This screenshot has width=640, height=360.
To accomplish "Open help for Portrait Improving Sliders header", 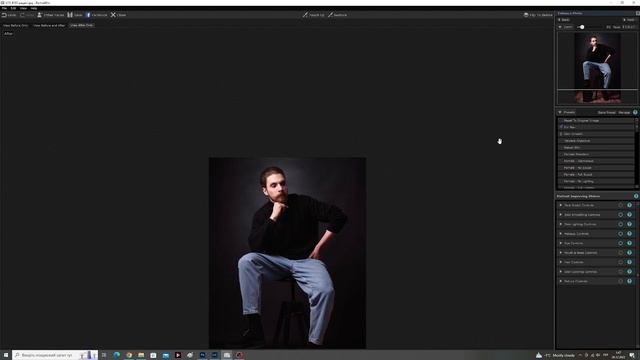I will pyautogui.click(x=636, y=196).
